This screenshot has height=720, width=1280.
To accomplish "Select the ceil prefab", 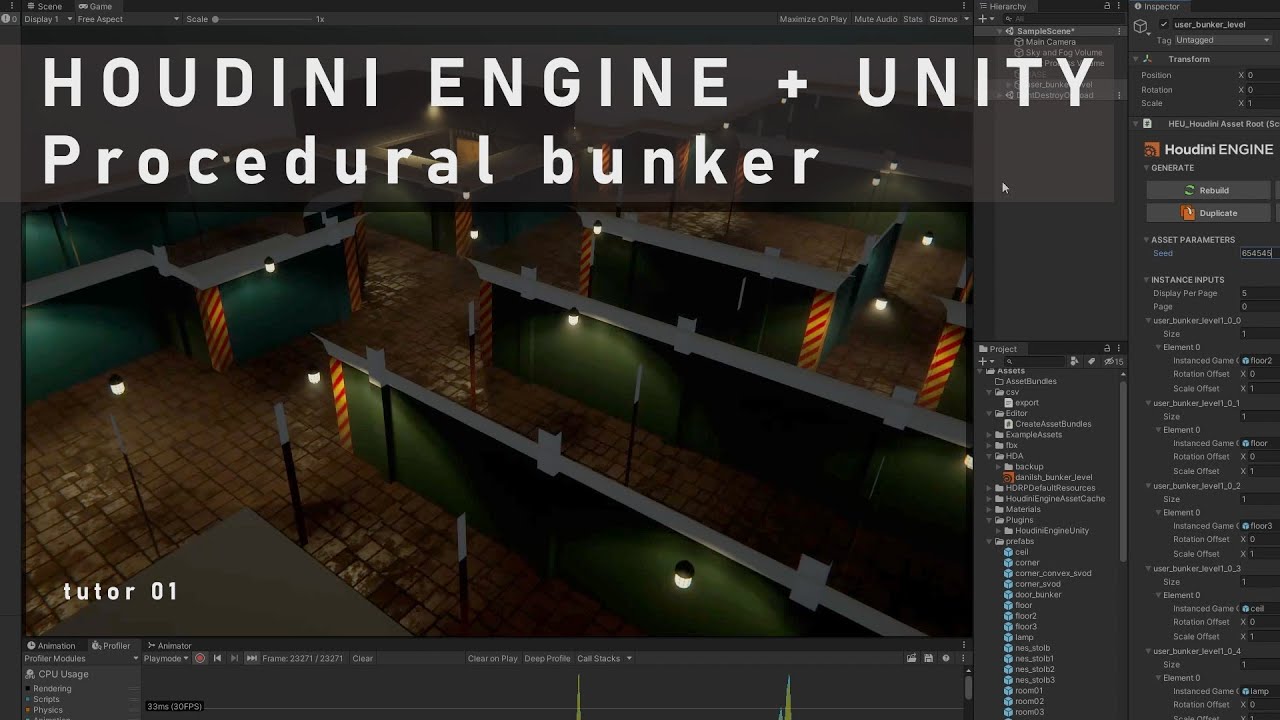I will pyautogui.click(x=1015, y=552).
